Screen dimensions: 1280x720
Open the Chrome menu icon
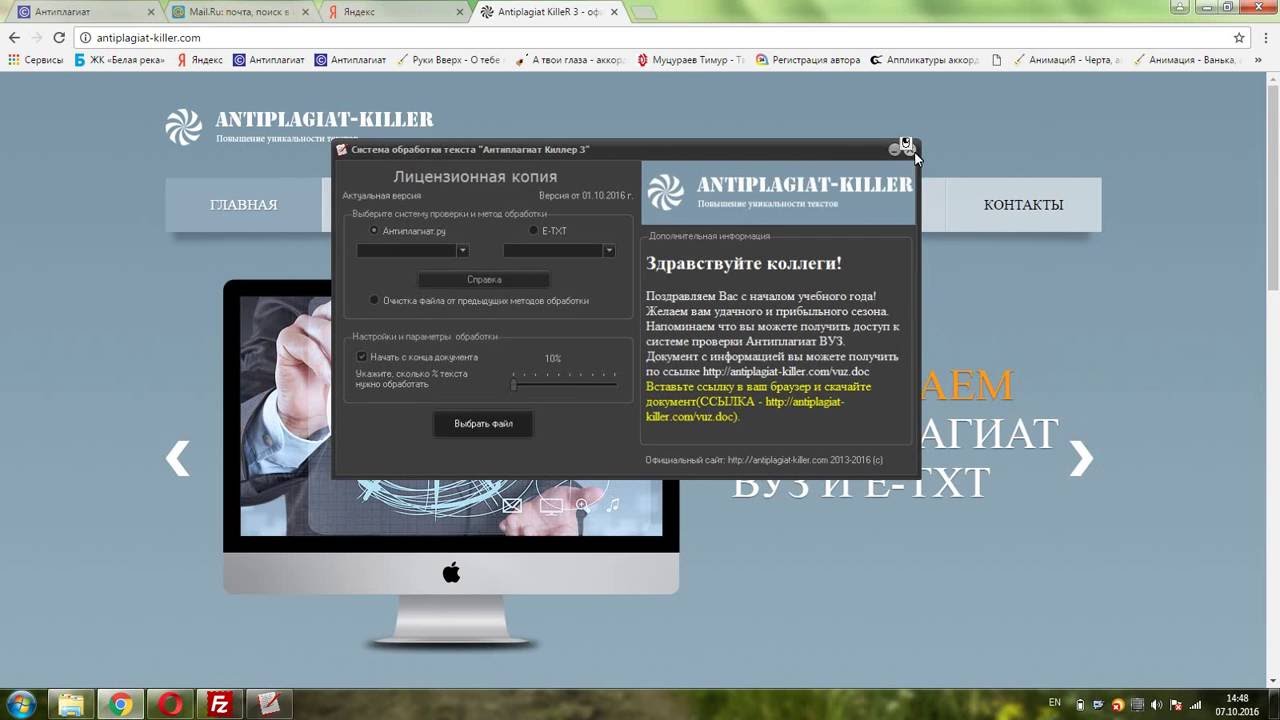click(1264, 37)
